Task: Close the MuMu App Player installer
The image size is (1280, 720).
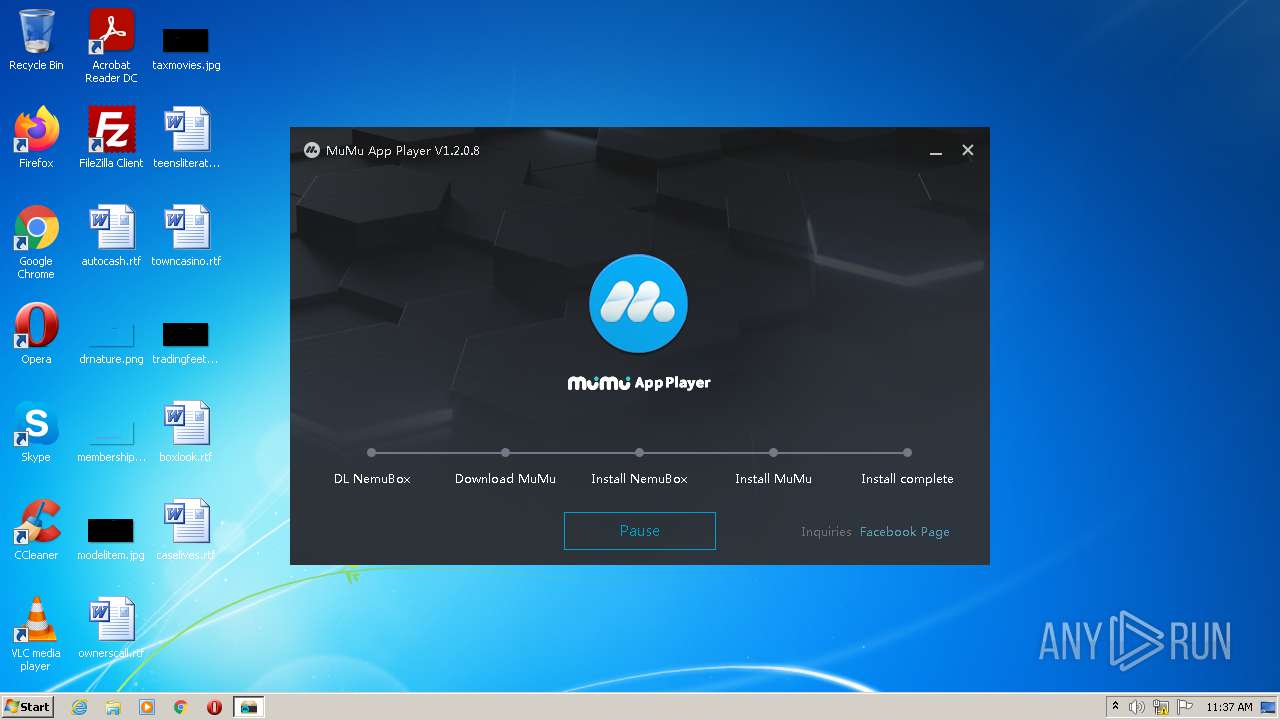Action: 967,150
